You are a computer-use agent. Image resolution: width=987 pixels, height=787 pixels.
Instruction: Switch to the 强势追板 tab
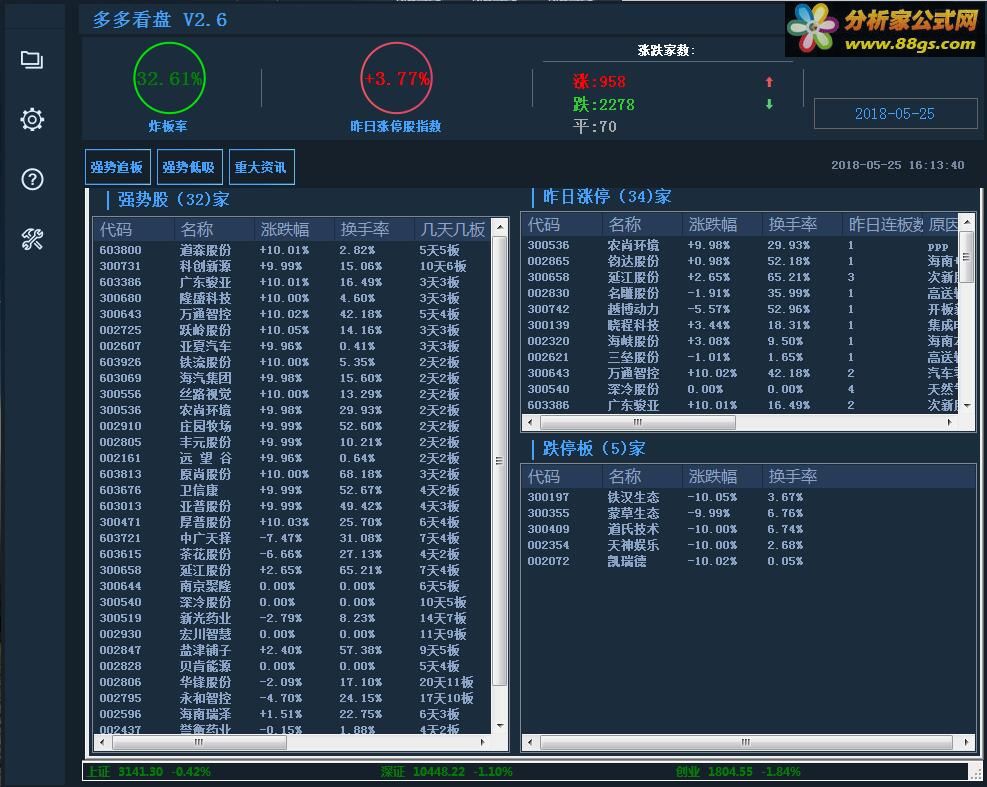pos(118,167)
